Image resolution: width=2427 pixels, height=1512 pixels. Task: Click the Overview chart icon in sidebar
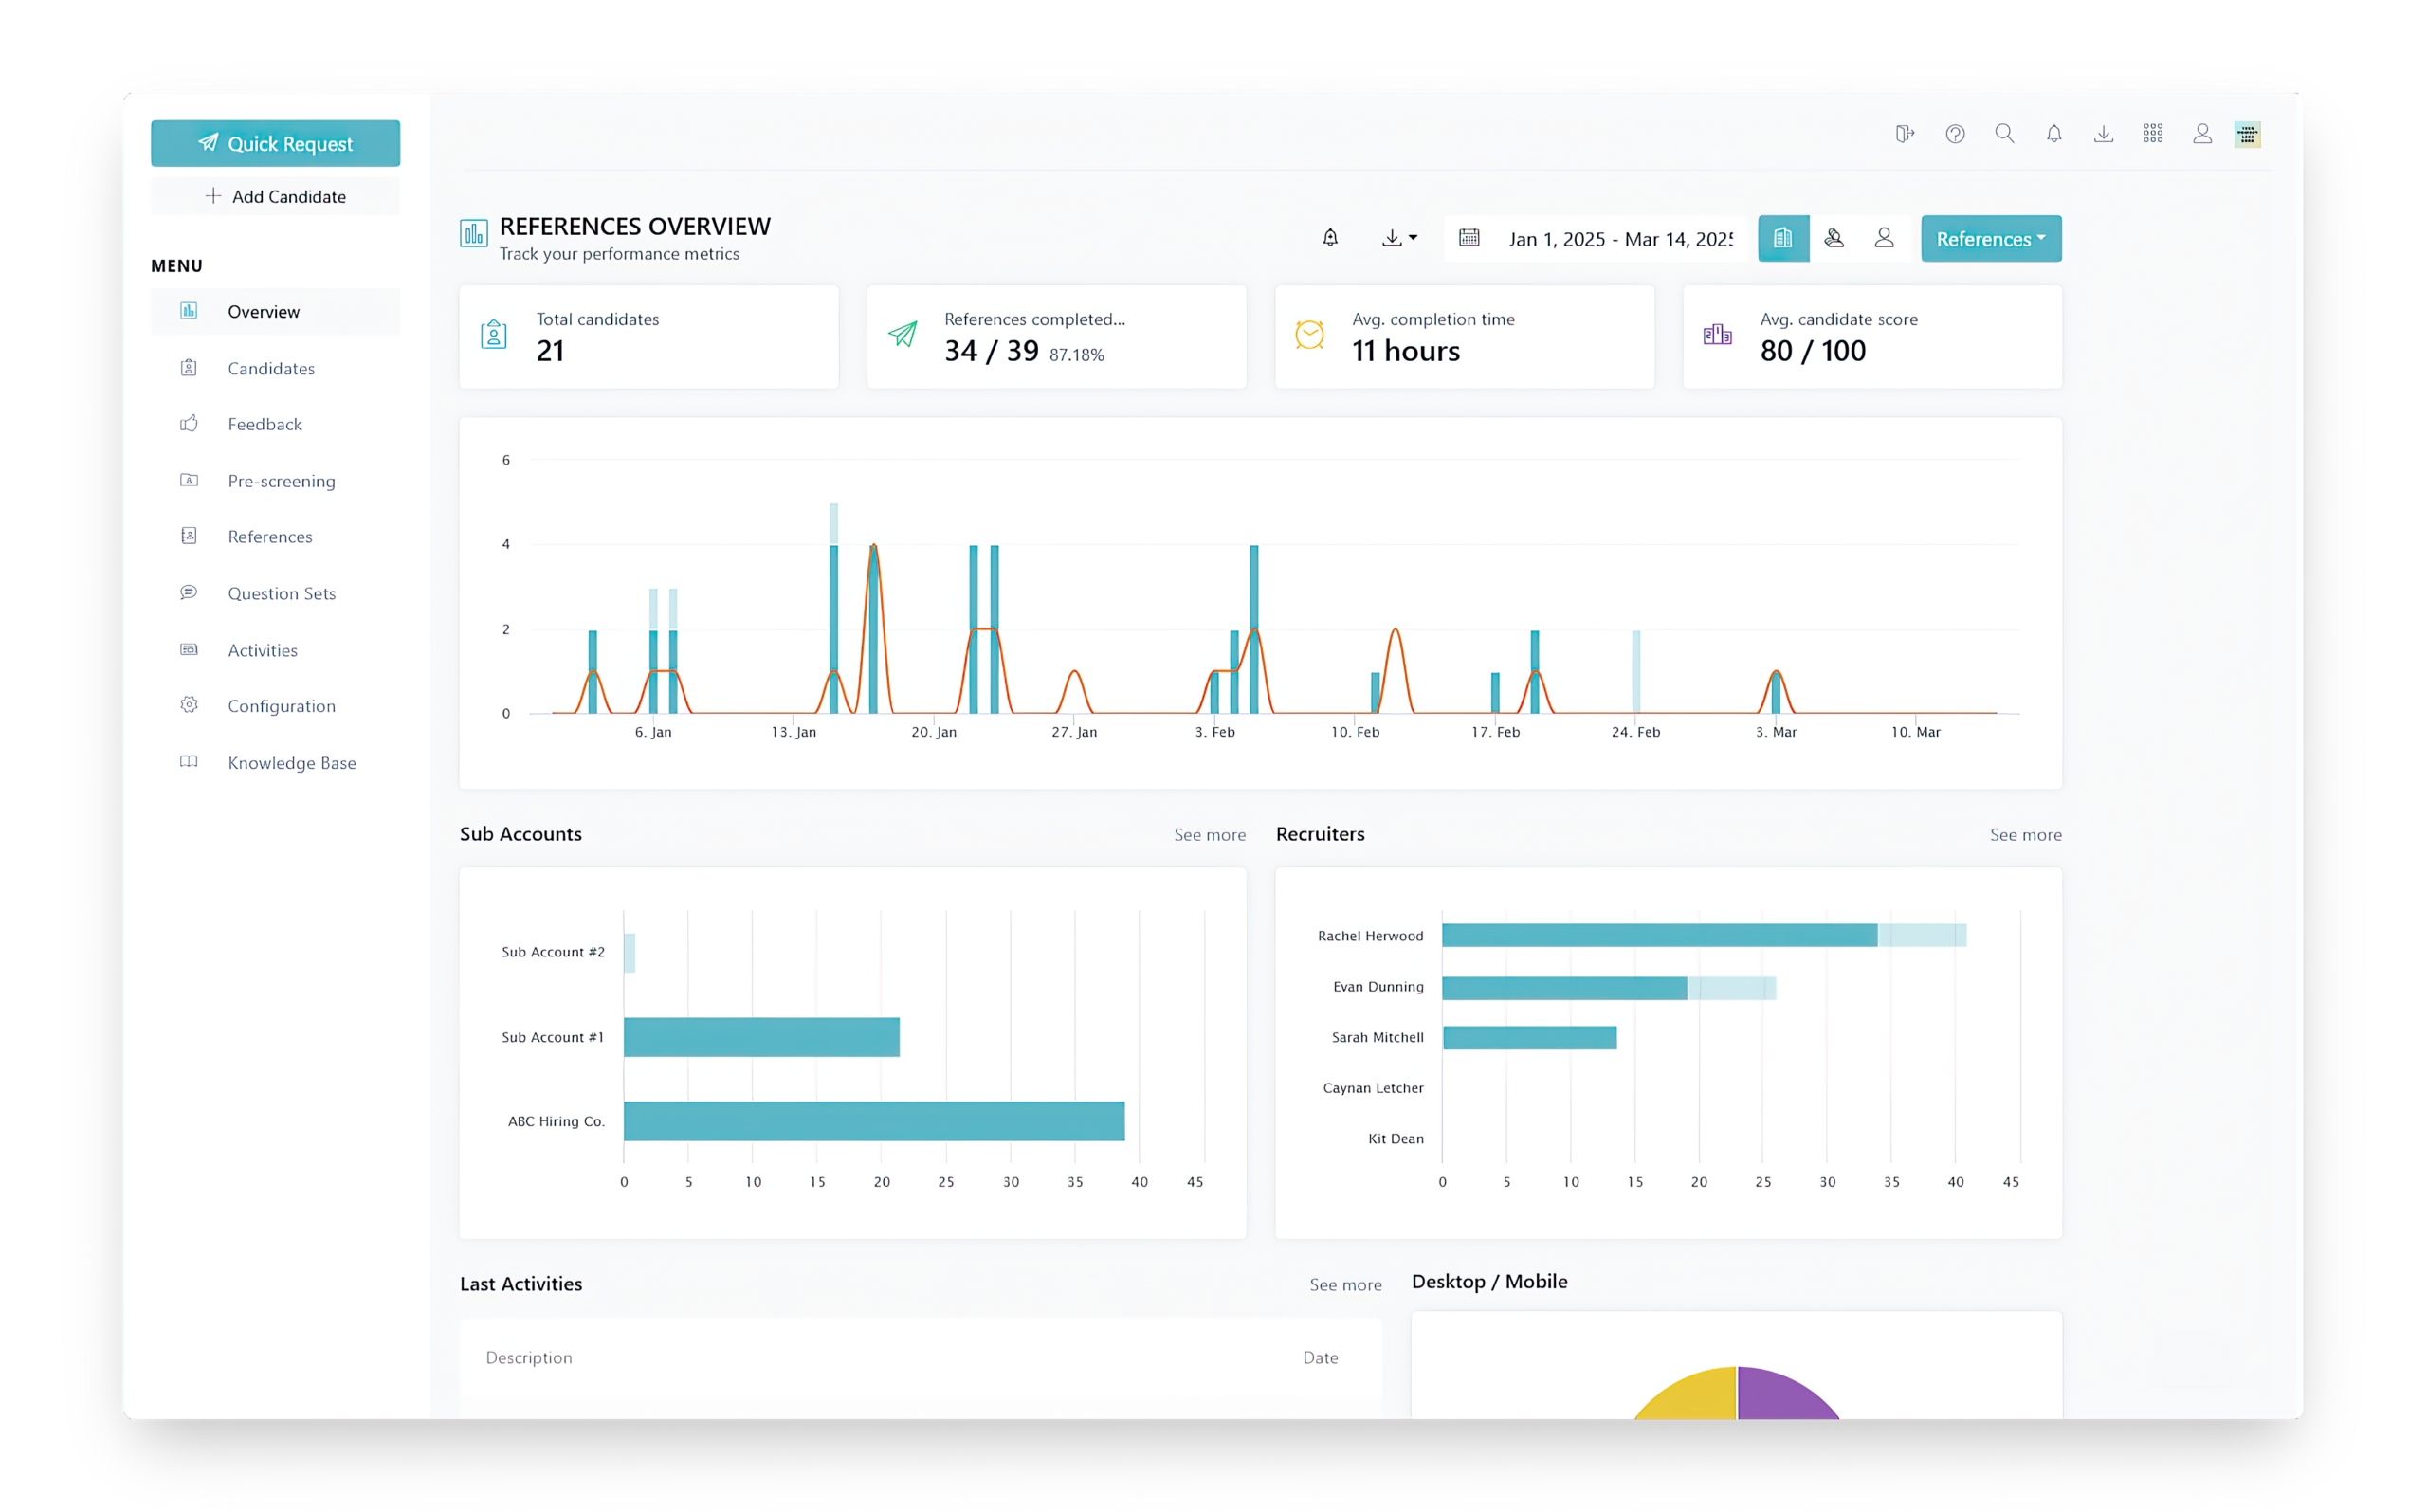click(189, 310)
